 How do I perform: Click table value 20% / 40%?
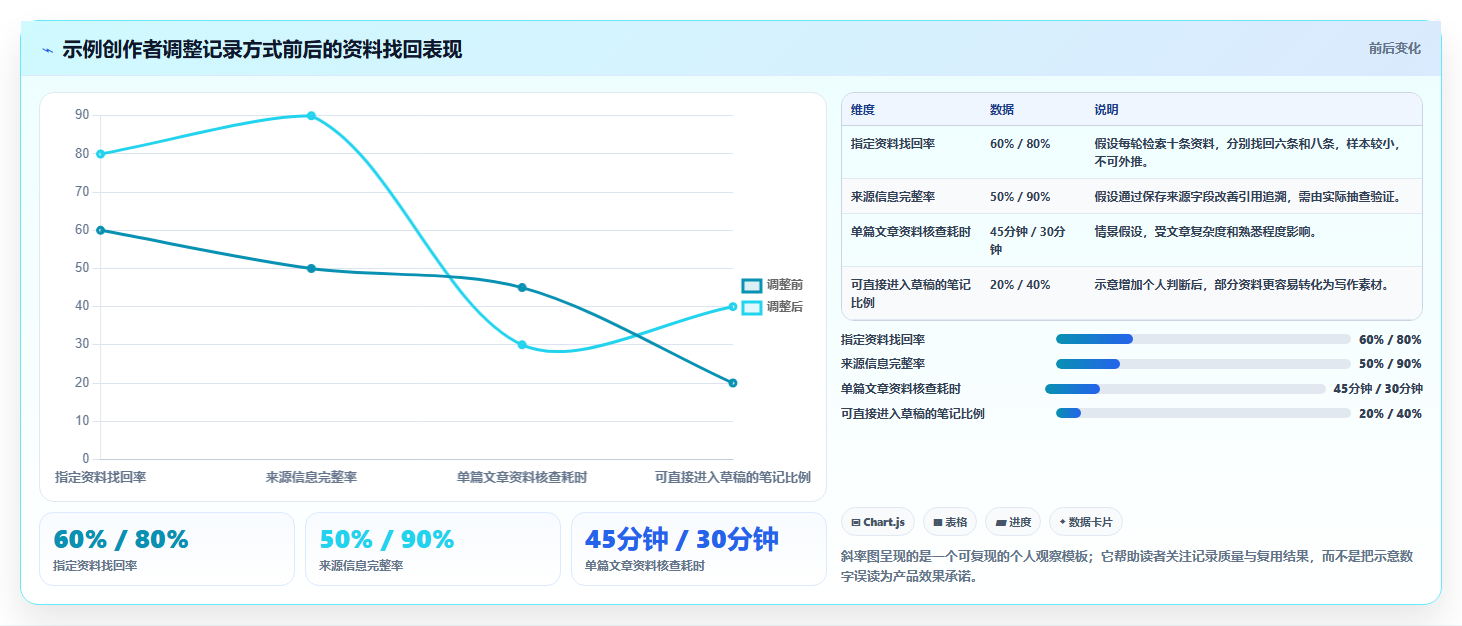[1020, 285]
